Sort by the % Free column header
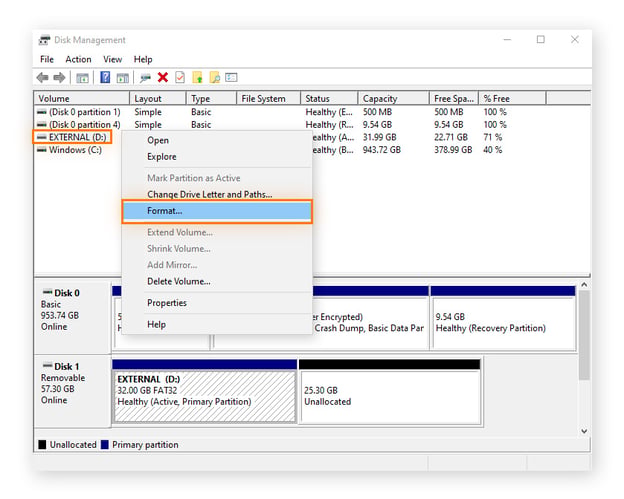The image size is (624, 499). pyautogui.click(x=512, y=98)
